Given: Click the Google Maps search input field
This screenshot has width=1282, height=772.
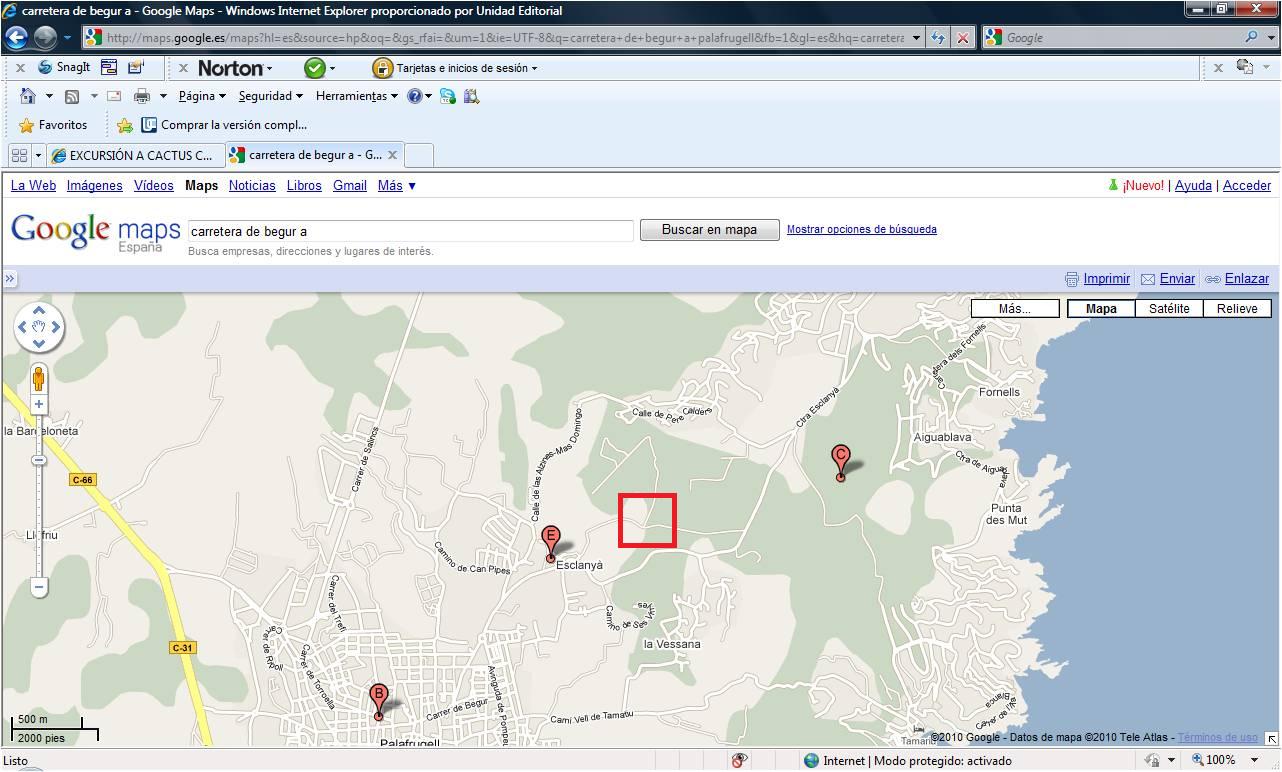Looking at the screenshot, I should click(x=411, y=230).
